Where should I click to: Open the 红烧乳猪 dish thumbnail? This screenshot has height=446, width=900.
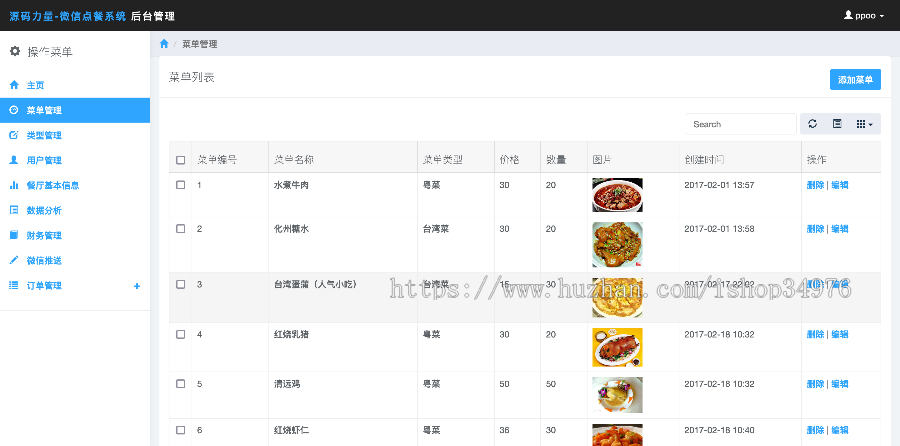617,348
